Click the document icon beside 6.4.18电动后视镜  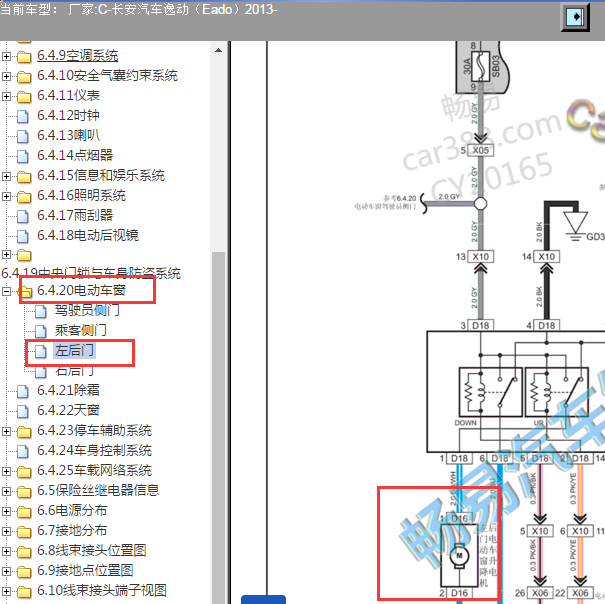coord(23,237)
